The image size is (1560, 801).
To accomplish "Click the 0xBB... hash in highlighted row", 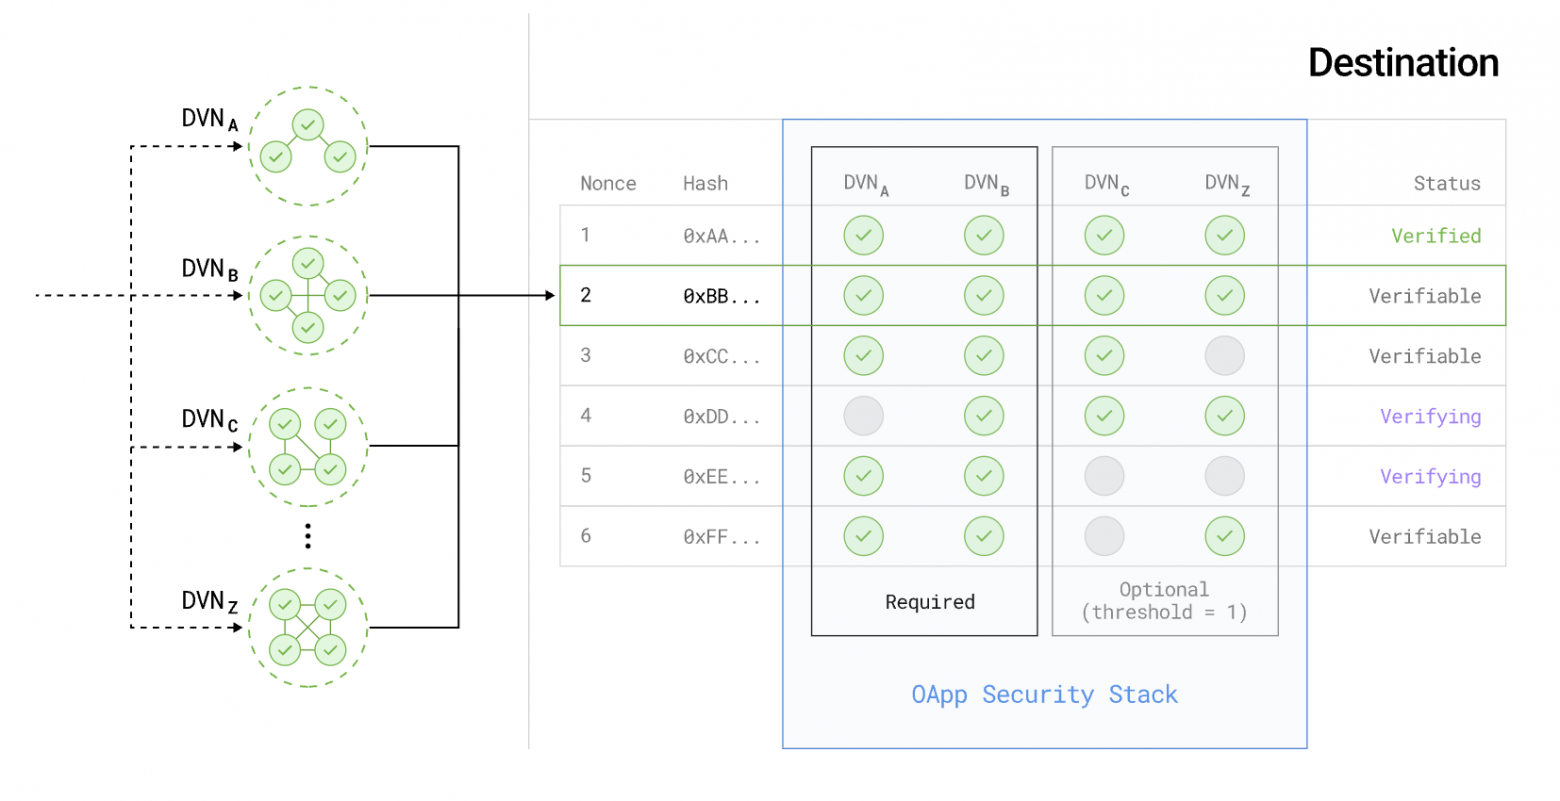I will tap(721, 297).
